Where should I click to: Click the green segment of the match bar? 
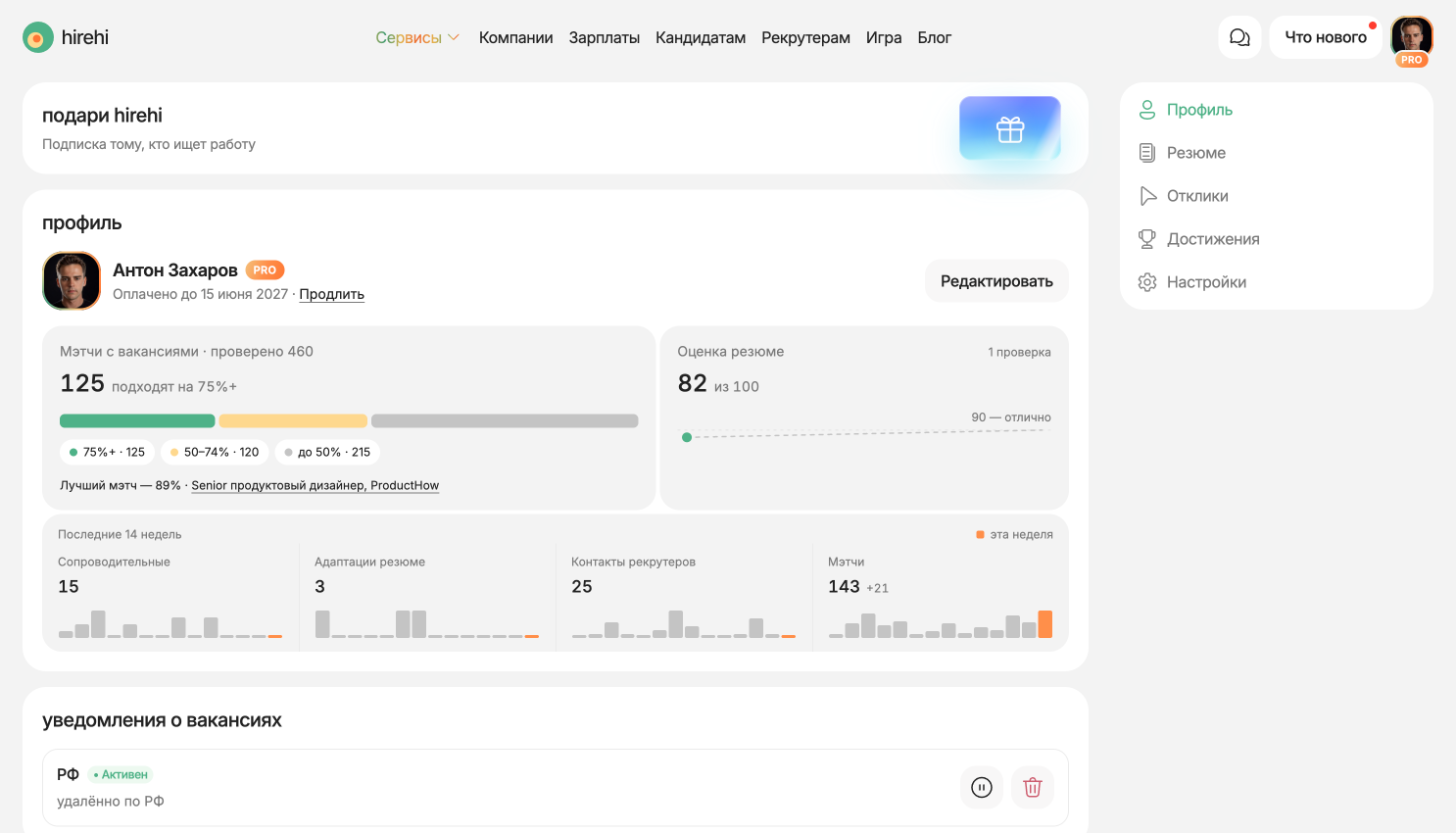pyautogui.click(x=137, y=421)
